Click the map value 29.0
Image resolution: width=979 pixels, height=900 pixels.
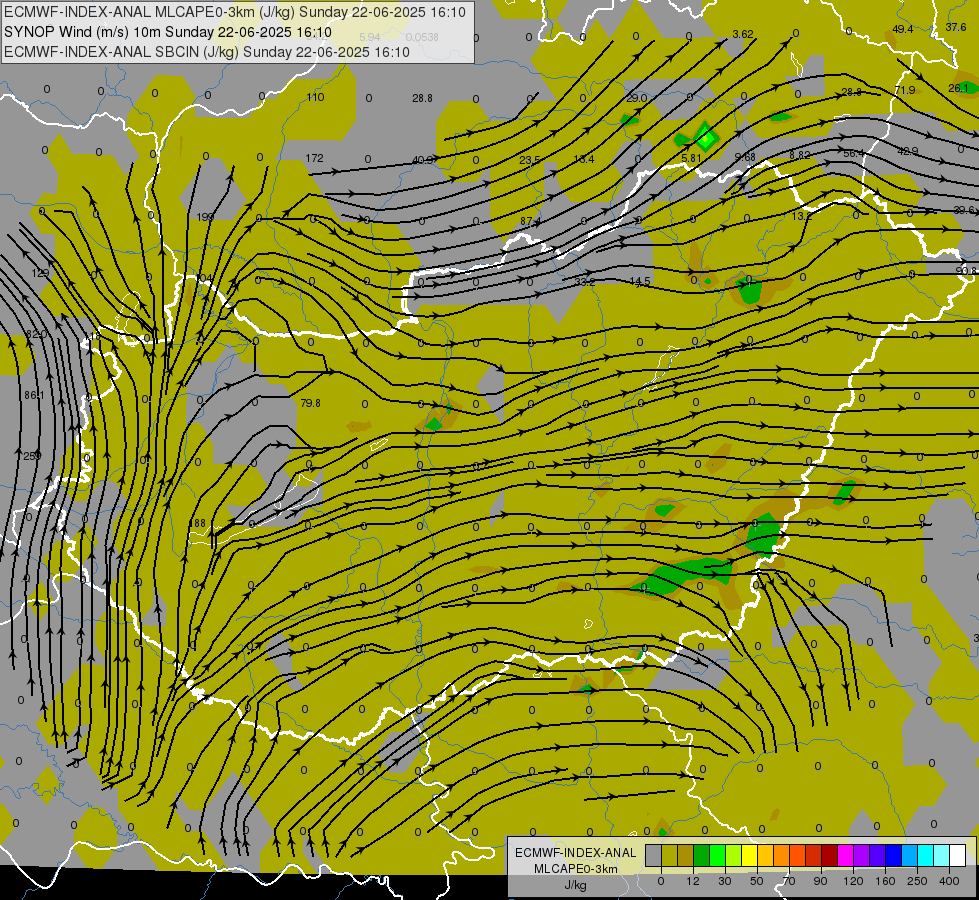click(x=637, y=98)
